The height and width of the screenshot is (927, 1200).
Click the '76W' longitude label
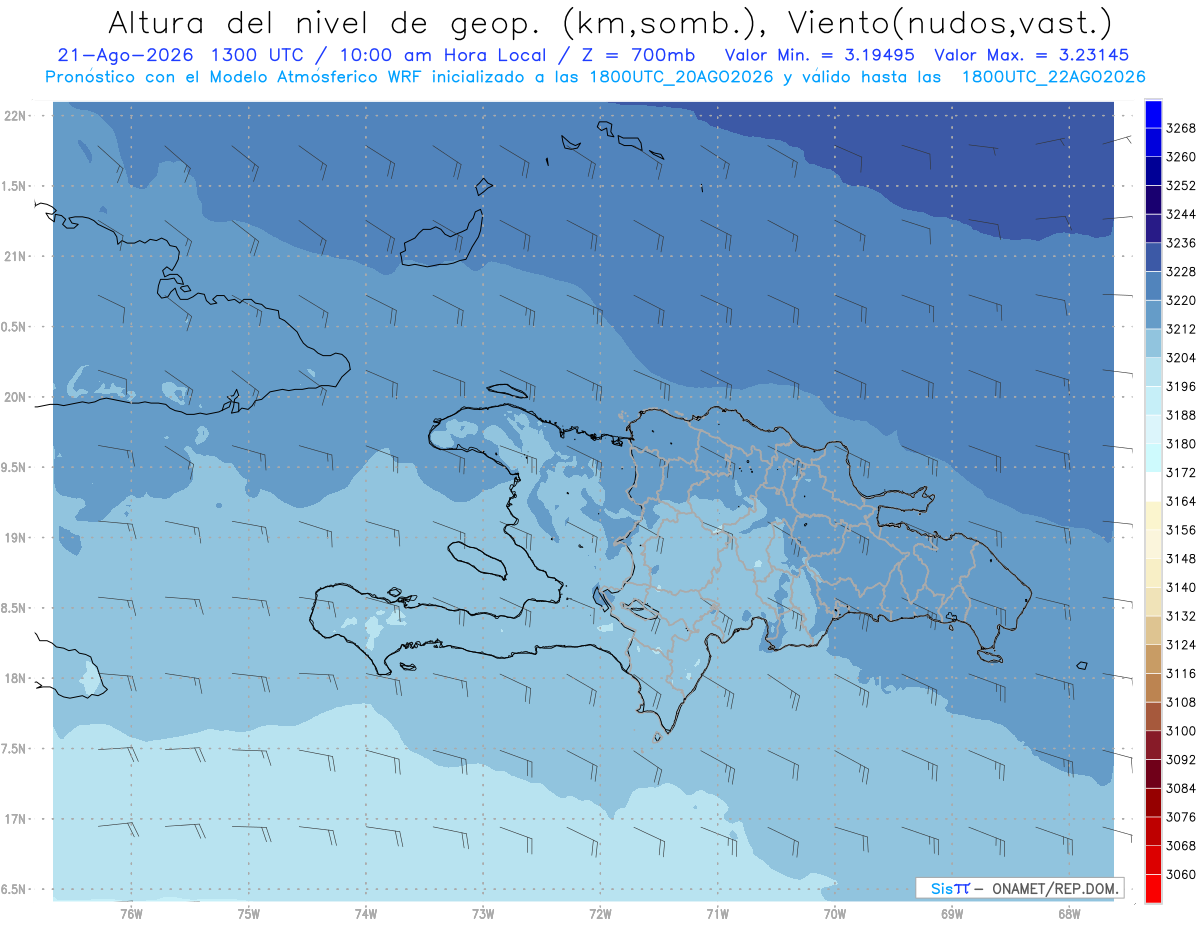coord(131,913)
